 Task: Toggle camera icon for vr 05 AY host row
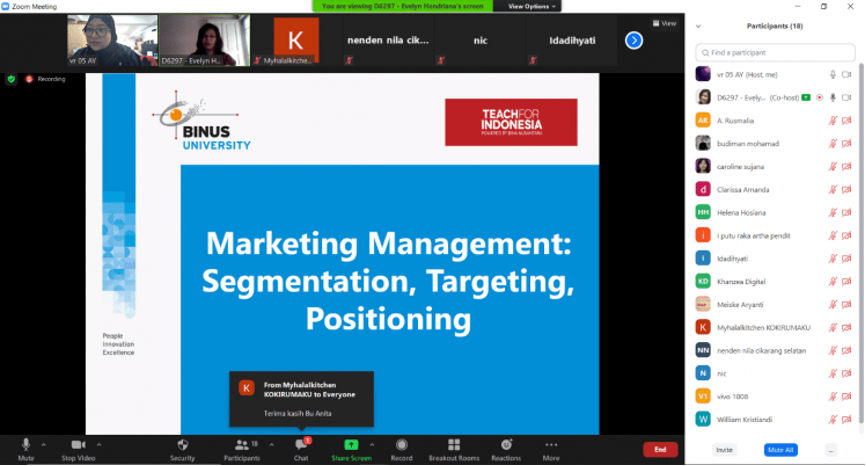point(846,75)
